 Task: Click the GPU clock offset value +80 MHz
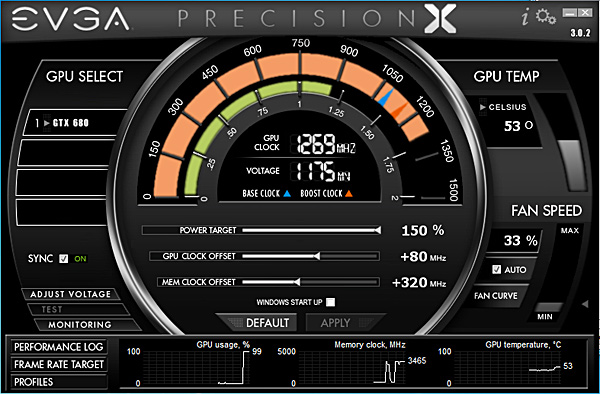(x=423, y=256)
